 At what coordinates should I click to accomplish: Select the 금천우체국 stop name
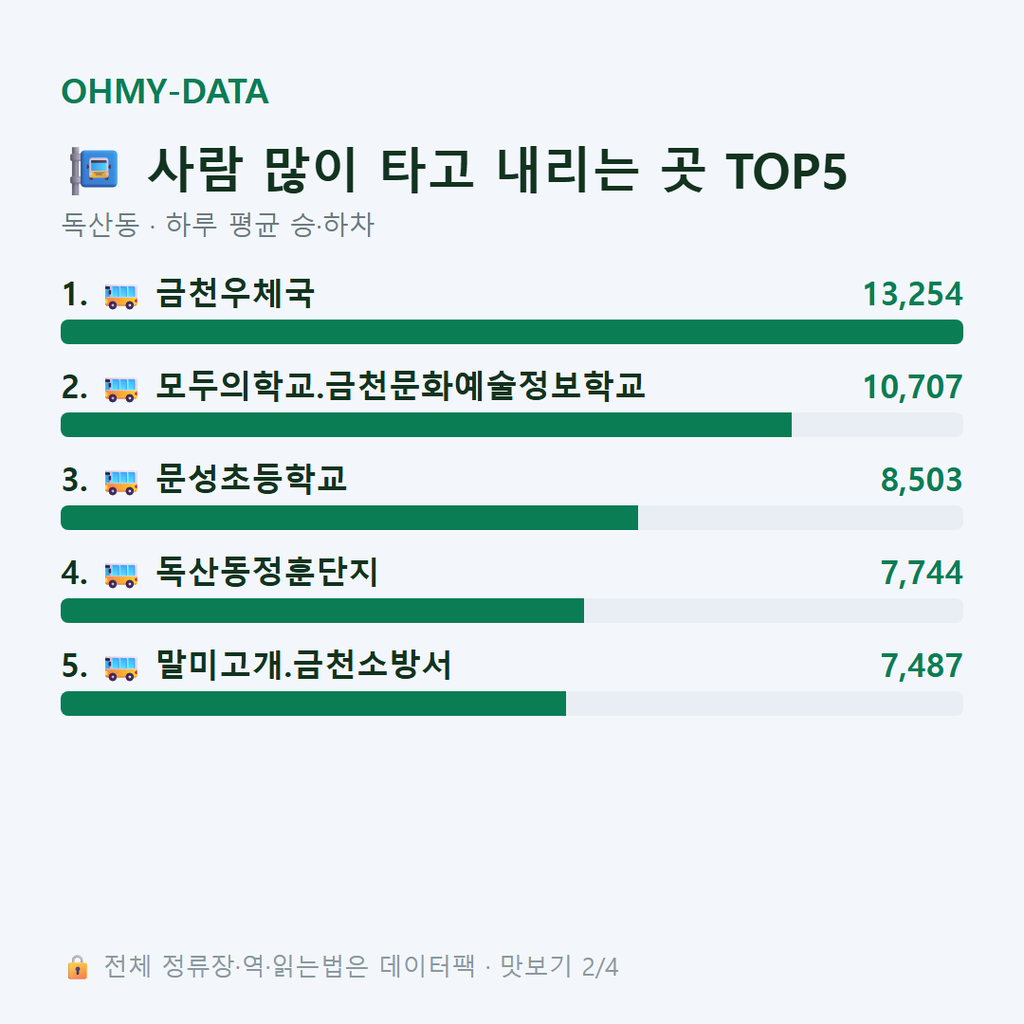point(235,294)
